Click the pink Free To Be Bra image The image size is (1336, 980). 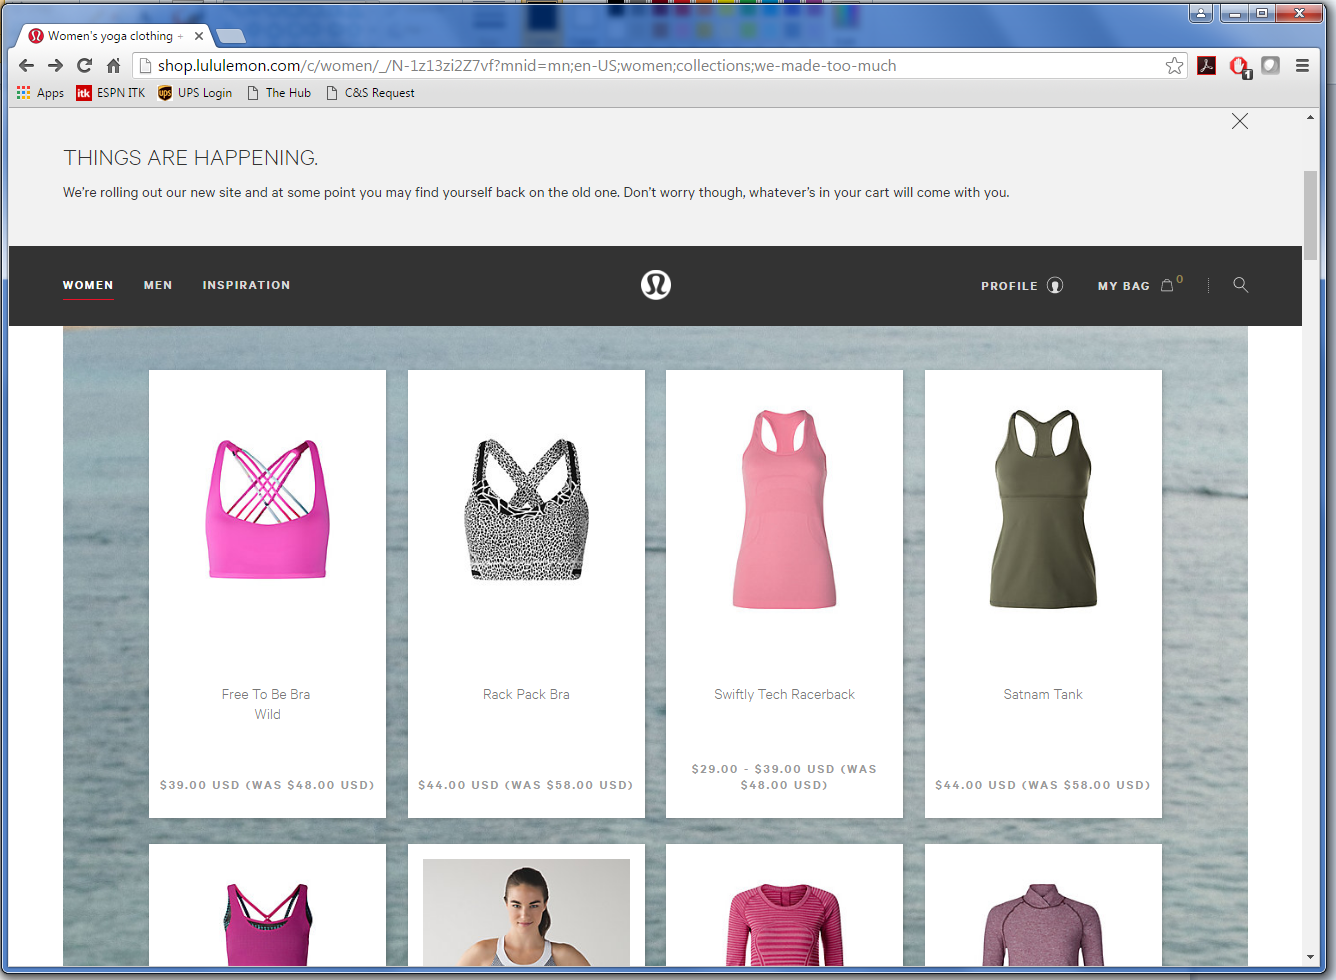[267, 510]
